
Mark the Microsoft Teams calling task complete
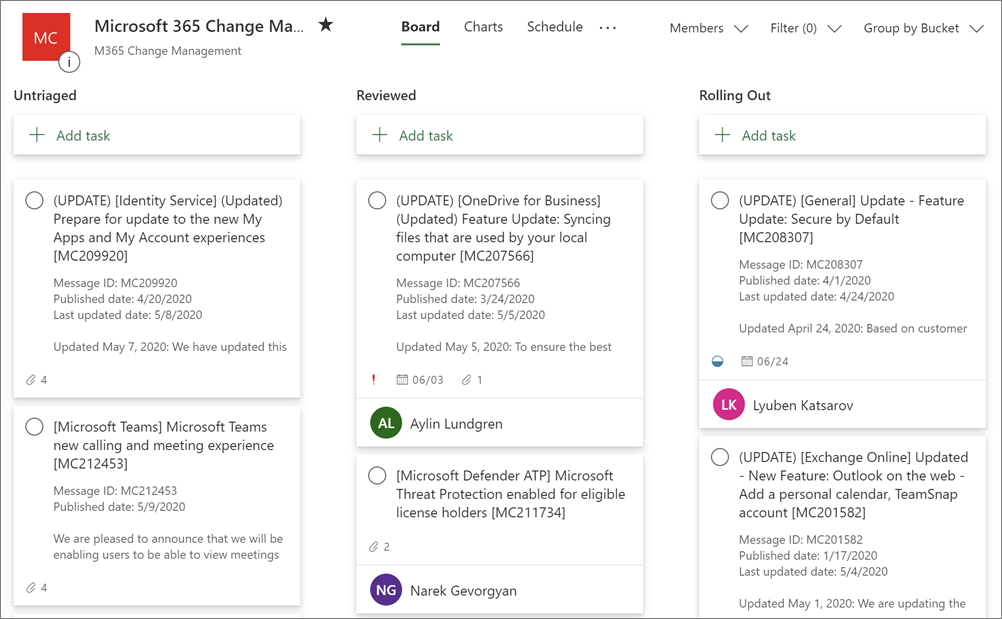(34, 427)
